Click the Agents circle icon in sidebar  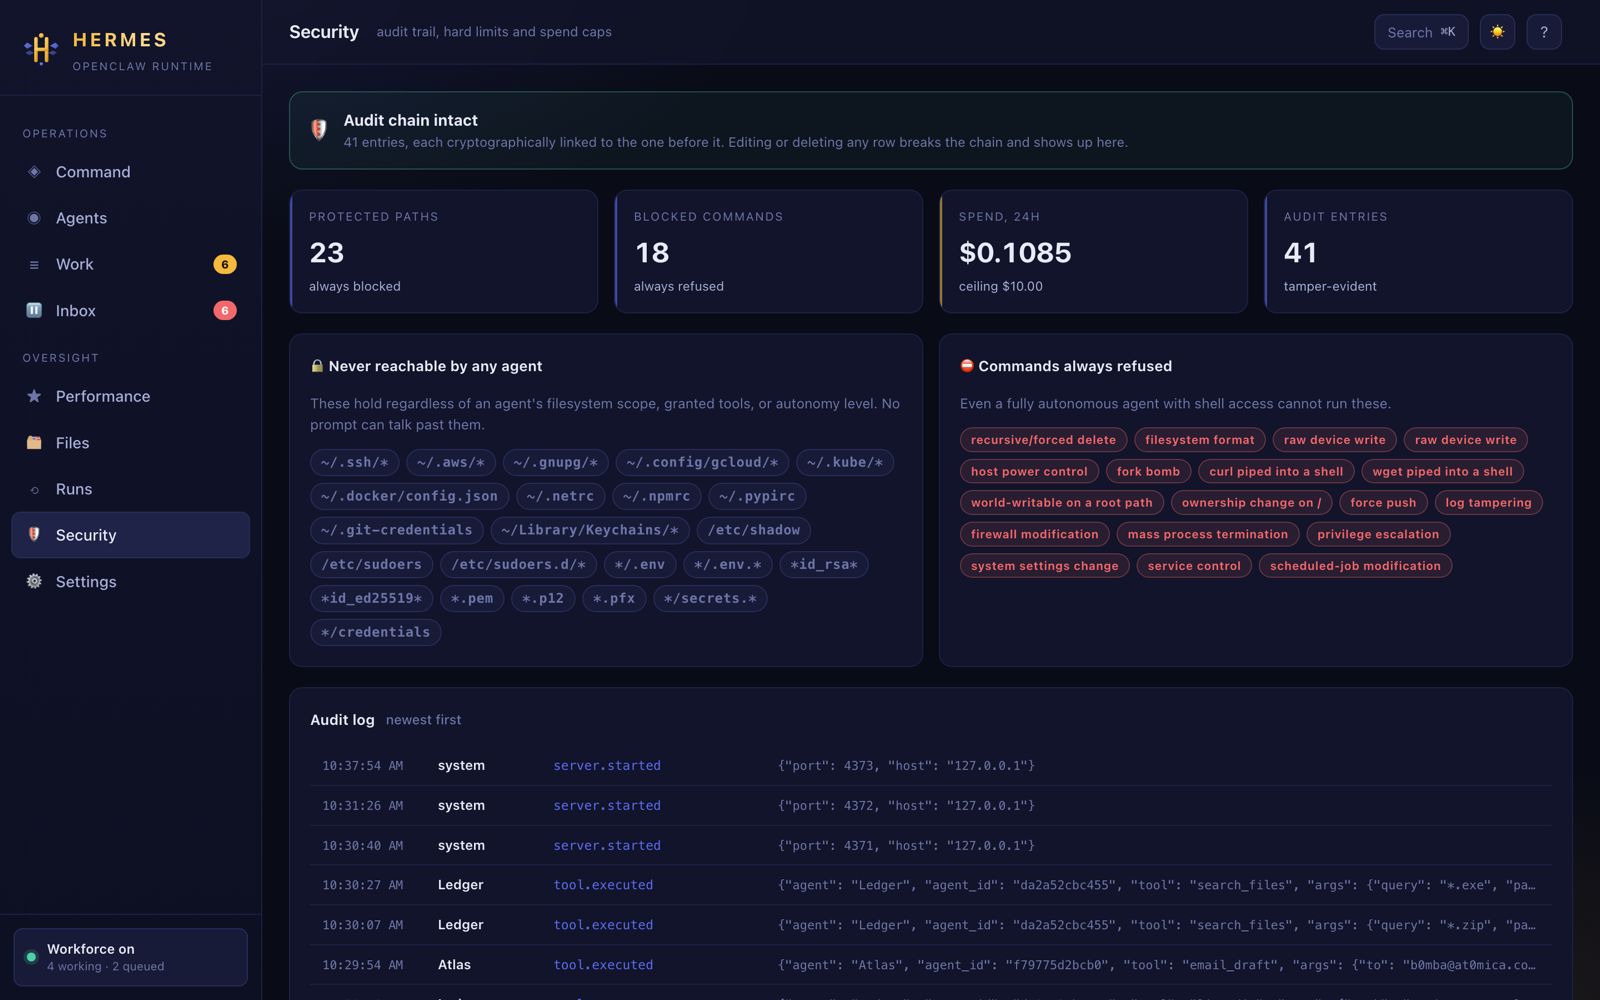tap(34, 218)
